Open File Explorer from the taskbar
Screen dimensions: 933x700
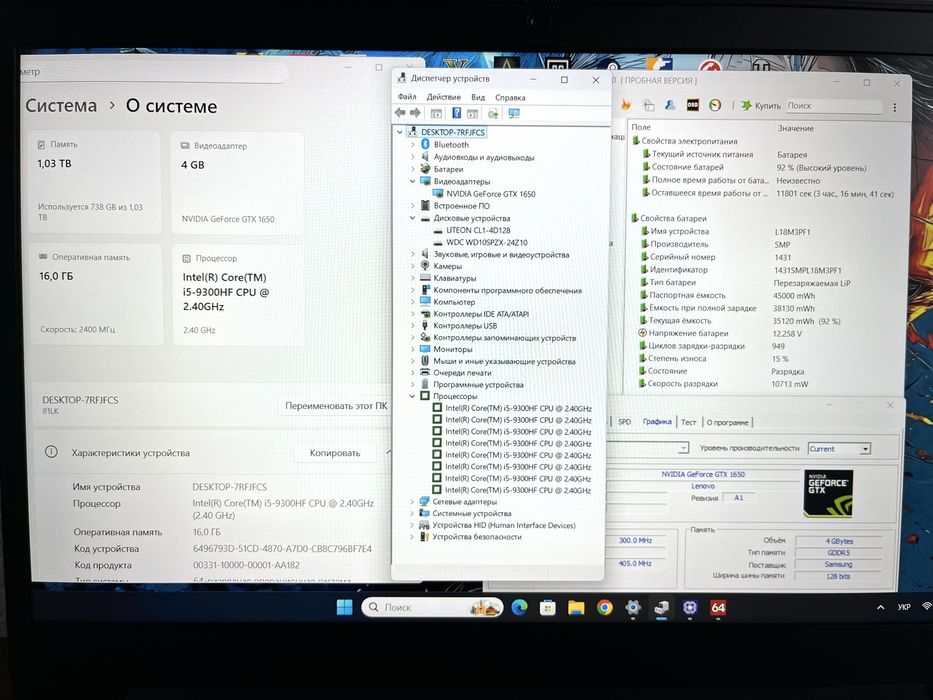tap(576, 608)
